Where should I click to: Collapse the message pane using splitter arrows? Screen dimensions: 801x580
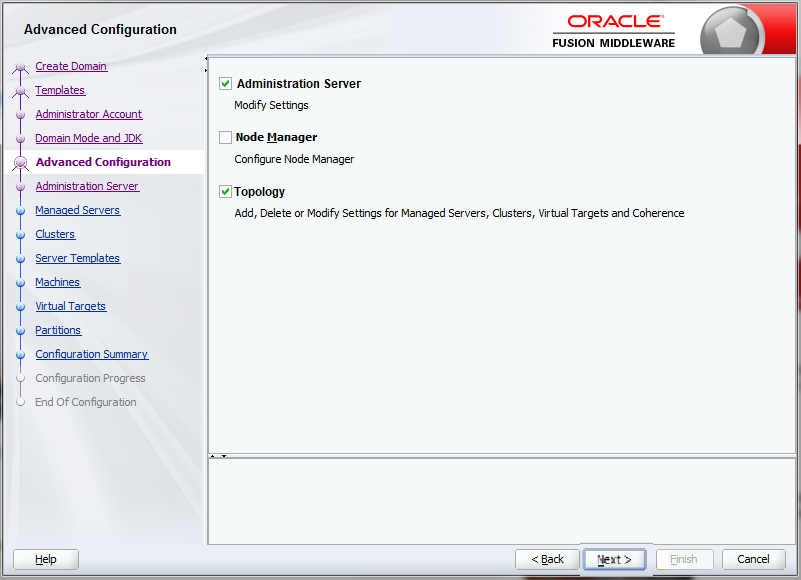coord(224,456)
